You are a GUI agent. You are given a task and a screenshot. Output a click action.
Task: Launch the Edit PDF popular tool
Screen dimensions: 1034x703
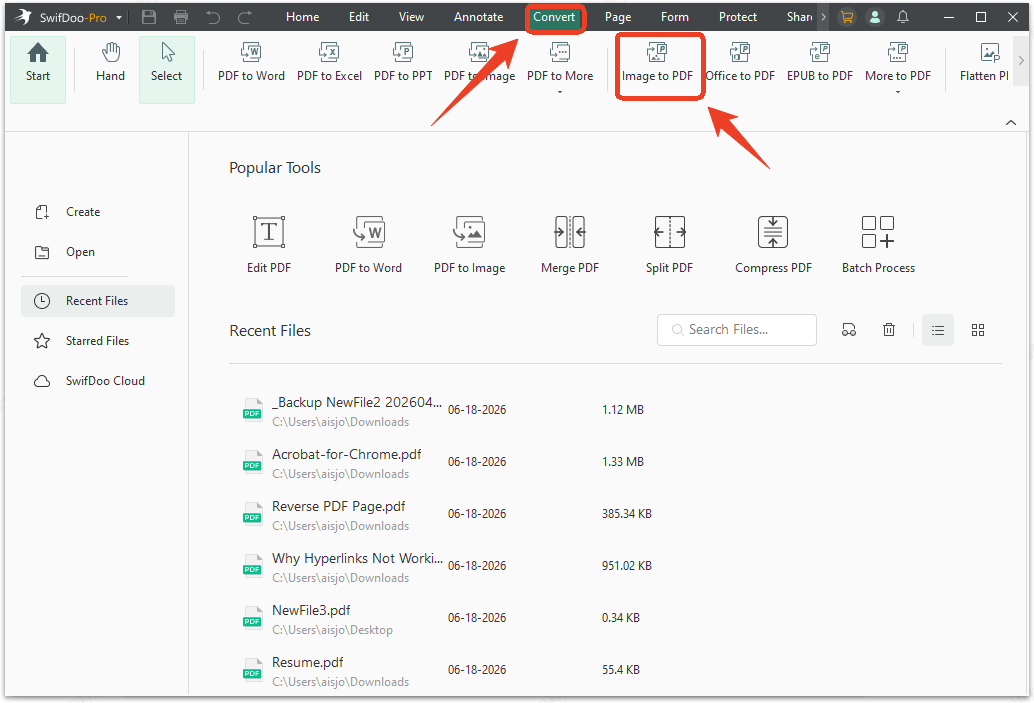[269, 244]
